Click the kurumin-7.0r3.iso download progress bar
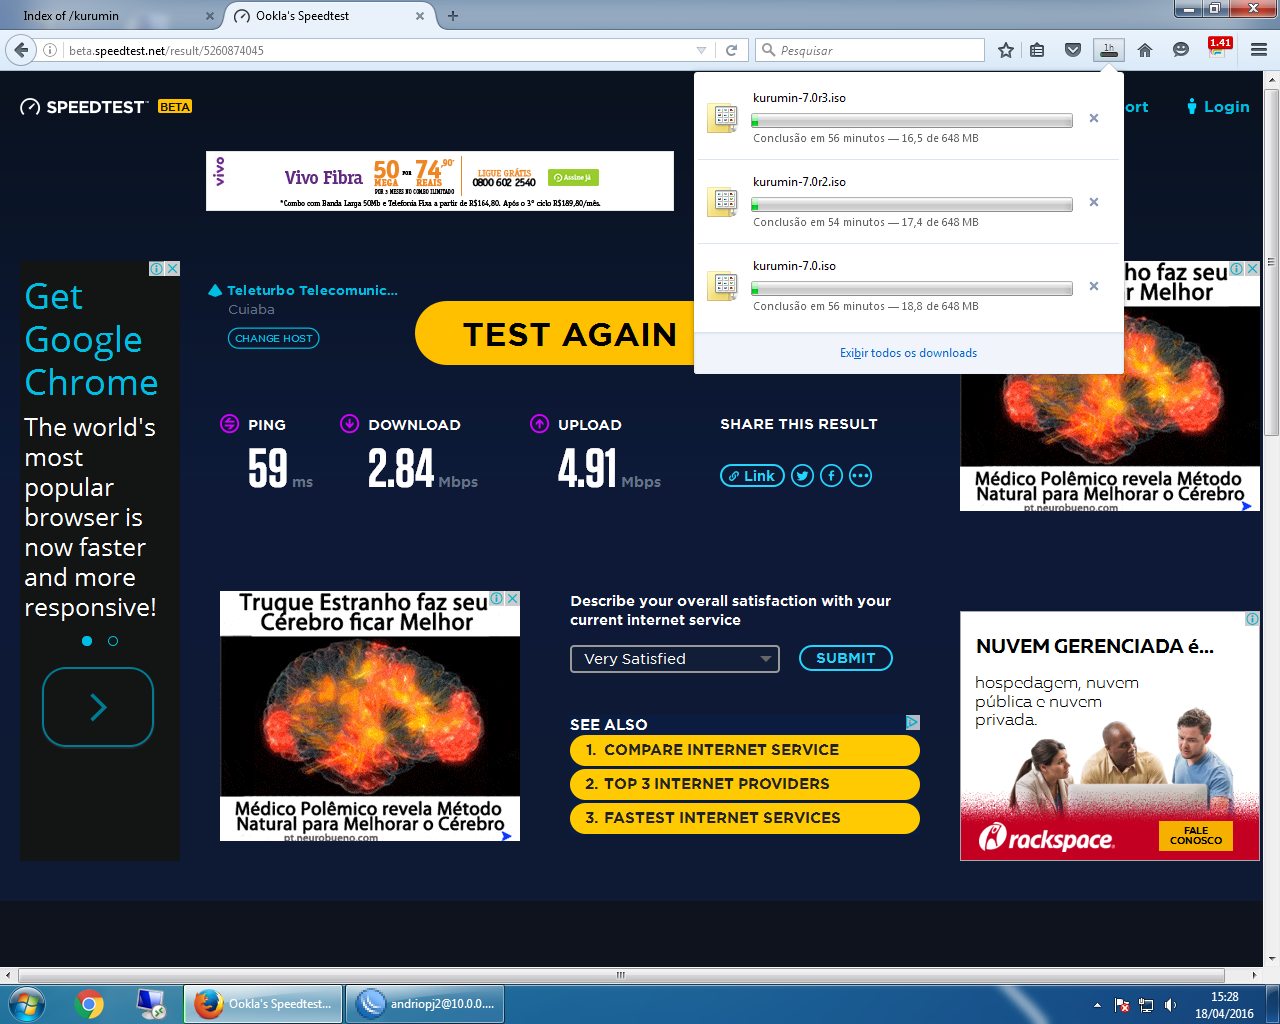1280x1024 pixels. [912, 120]
